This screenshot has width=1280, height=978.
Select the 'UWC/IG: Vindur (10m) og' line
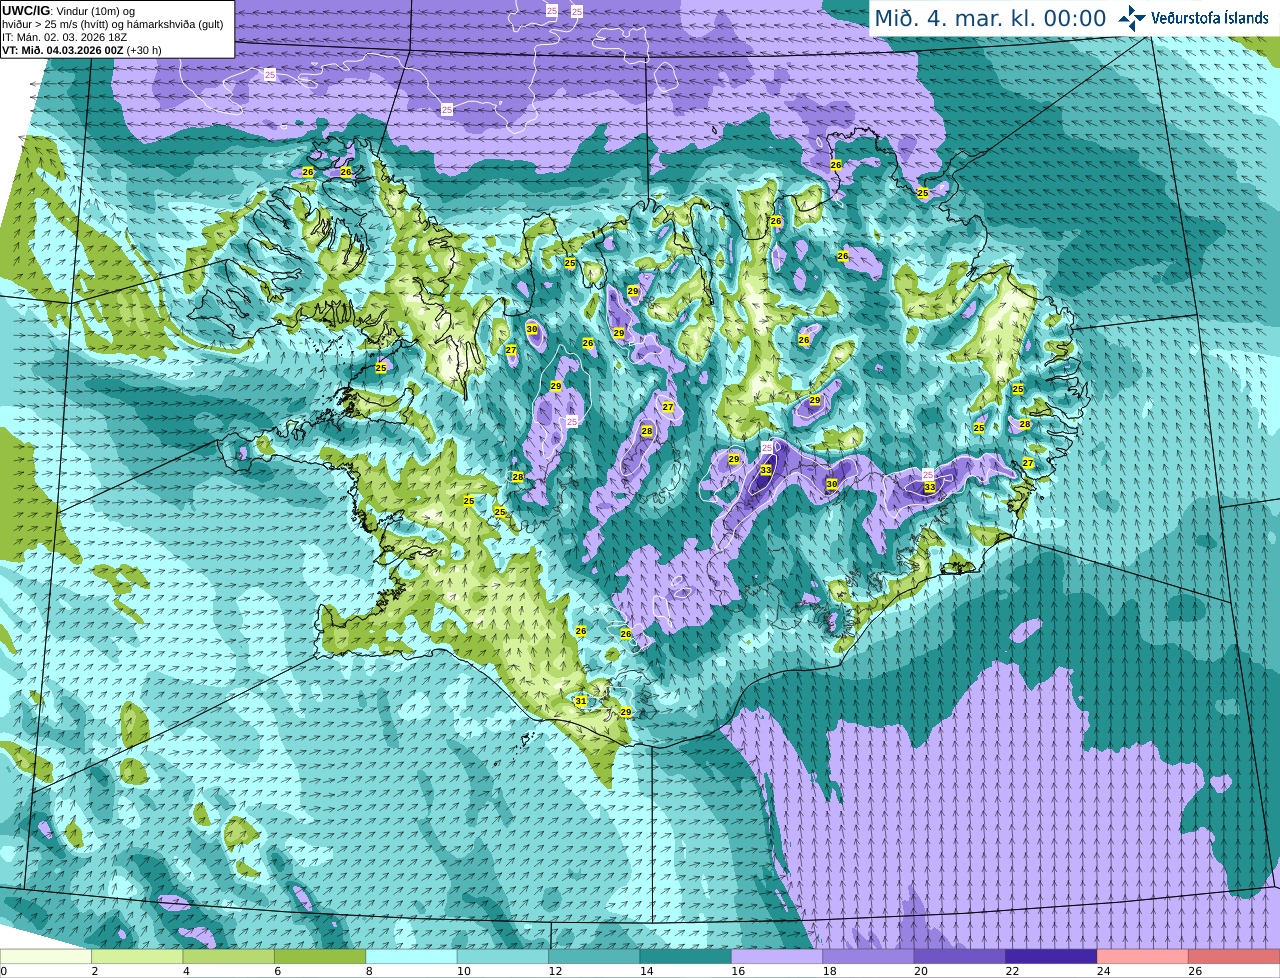[x=69, y=11]
